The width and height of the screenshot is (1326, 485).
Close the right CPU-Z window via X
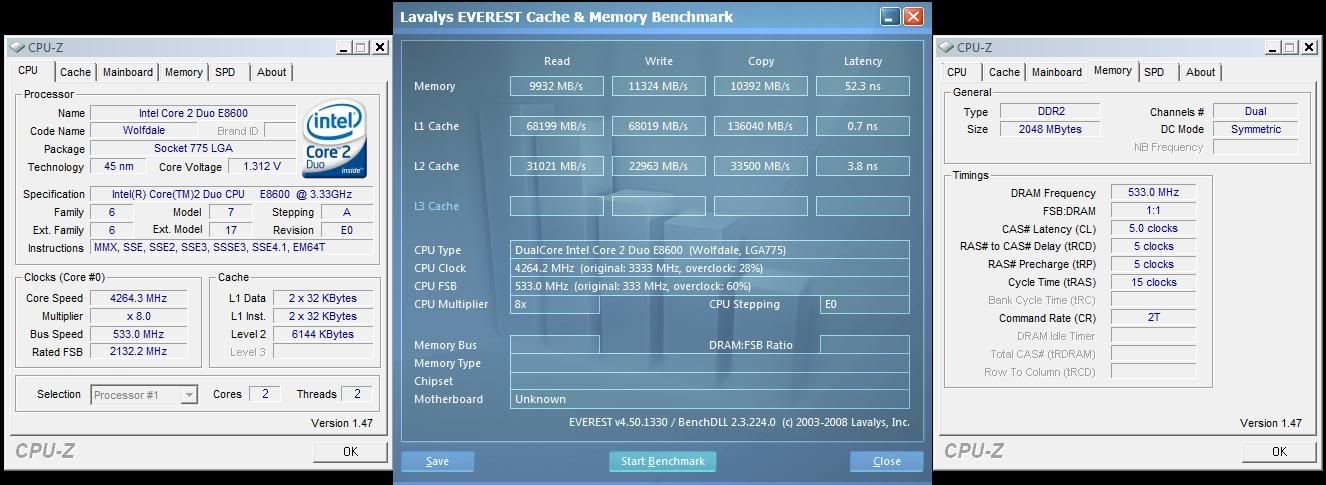(1307, 47)
